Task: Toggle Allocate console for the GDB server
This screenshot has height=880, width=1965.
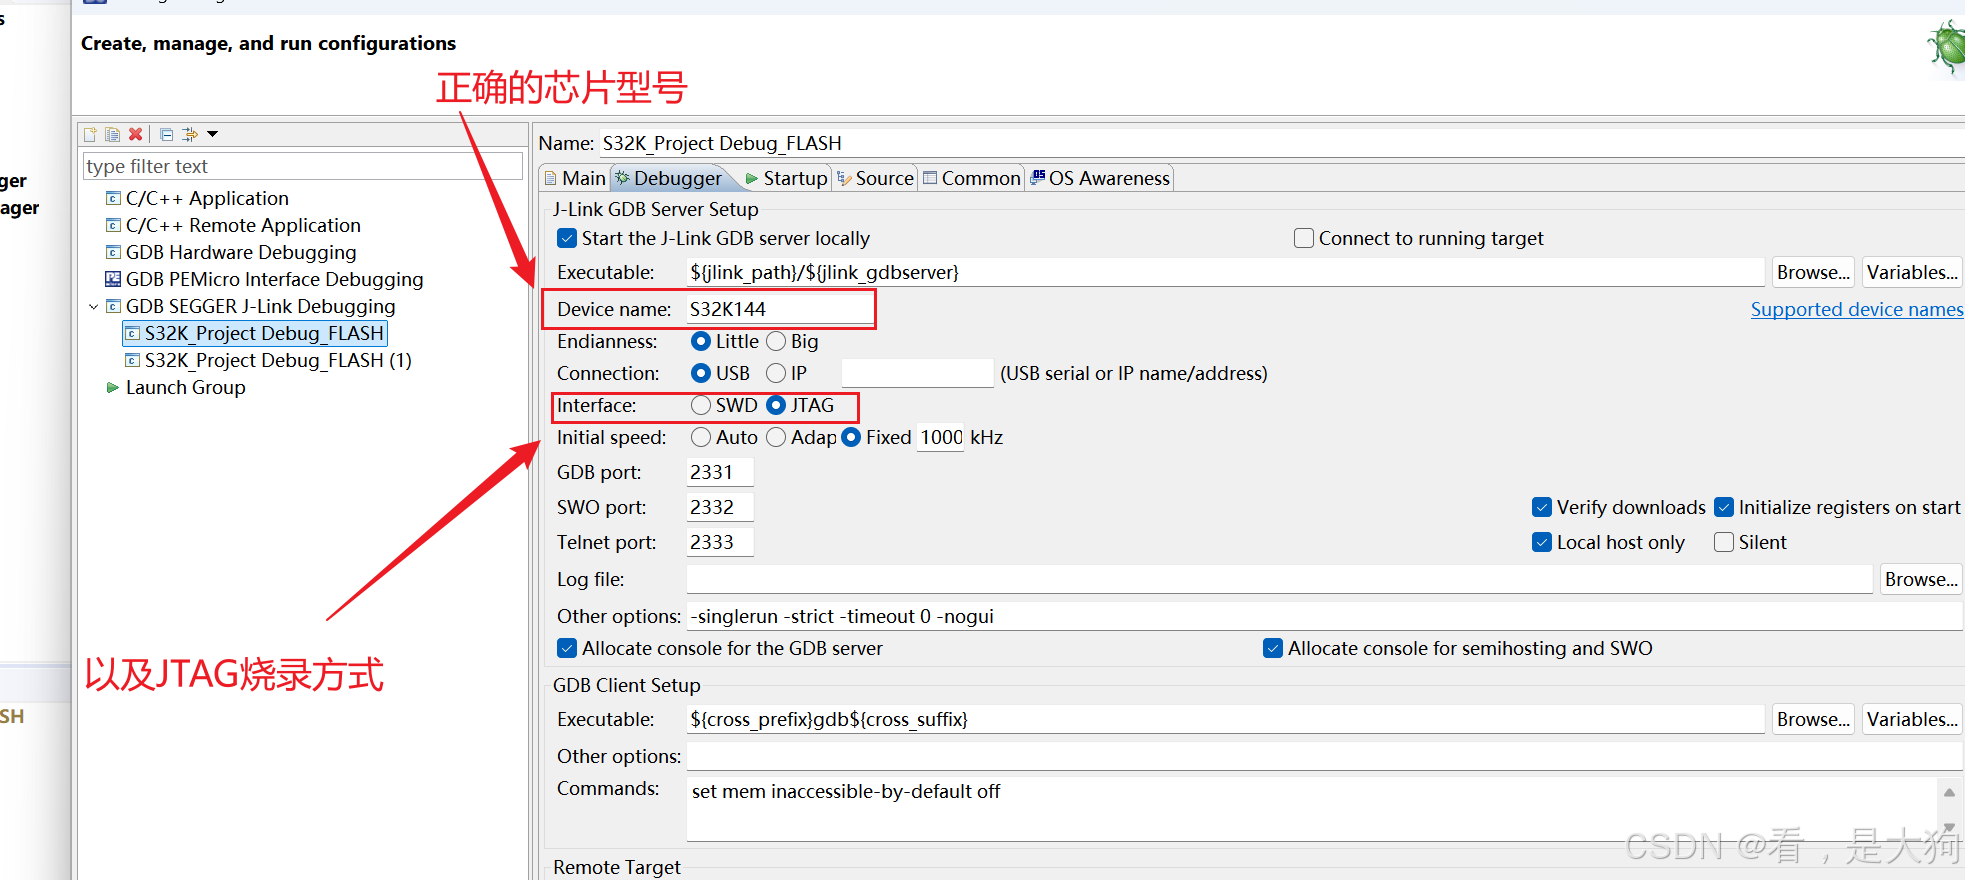Action: tap(567, 648)
